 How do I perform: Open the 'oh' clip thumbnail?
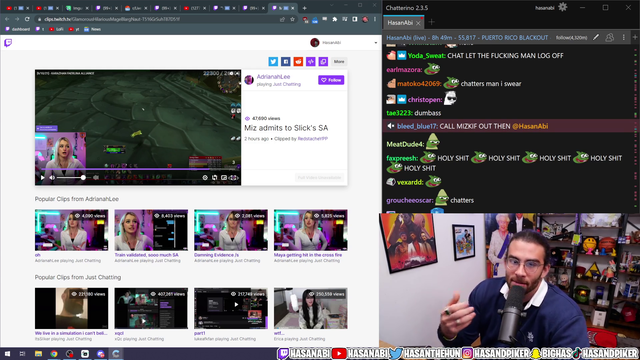click(x=71, y=230)
